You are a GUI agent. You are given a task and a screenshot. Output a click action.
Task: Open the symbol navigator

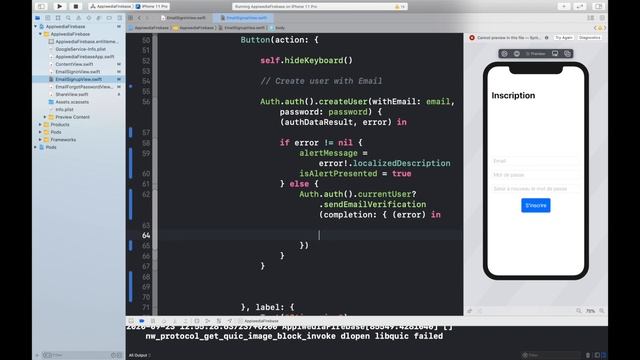[58, 18]
